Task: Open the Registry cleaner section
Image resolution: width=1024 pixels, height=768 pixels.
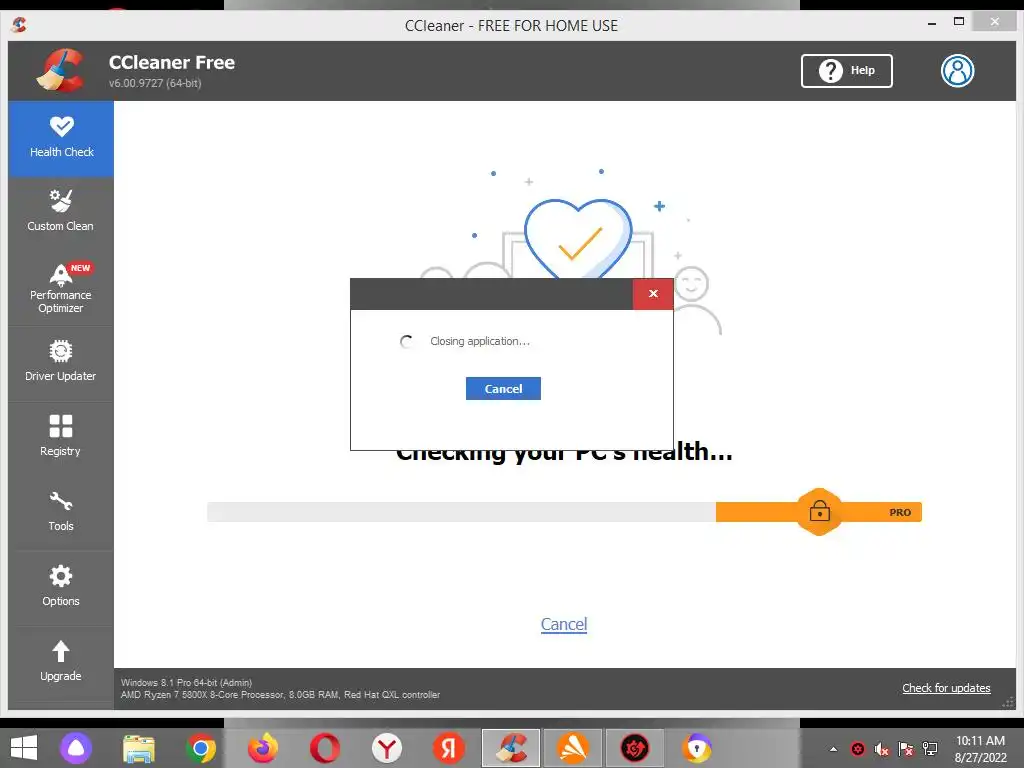Action: click(x=61, y=438)
